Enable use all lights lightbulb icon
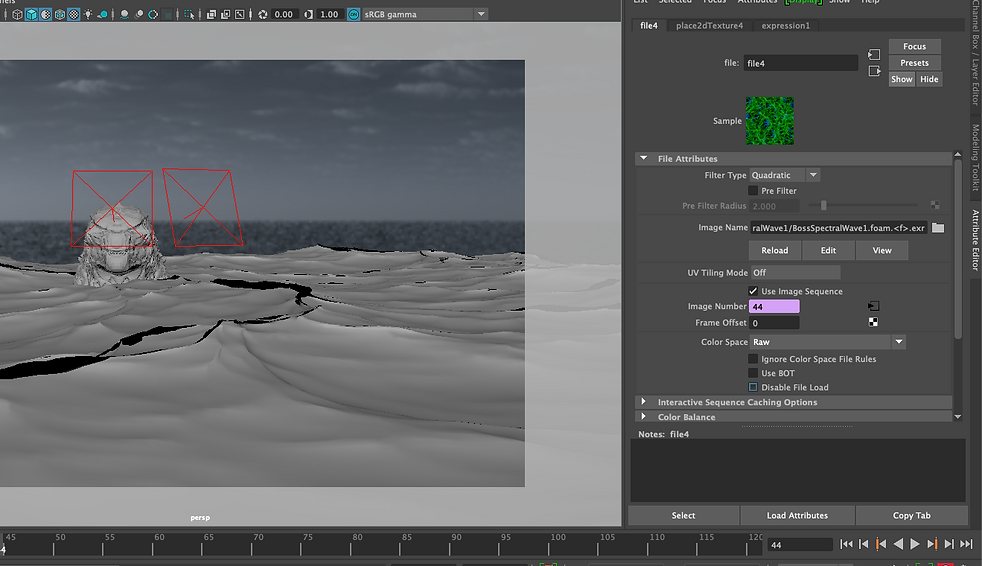The image size is (982, 566). [88, 14]
